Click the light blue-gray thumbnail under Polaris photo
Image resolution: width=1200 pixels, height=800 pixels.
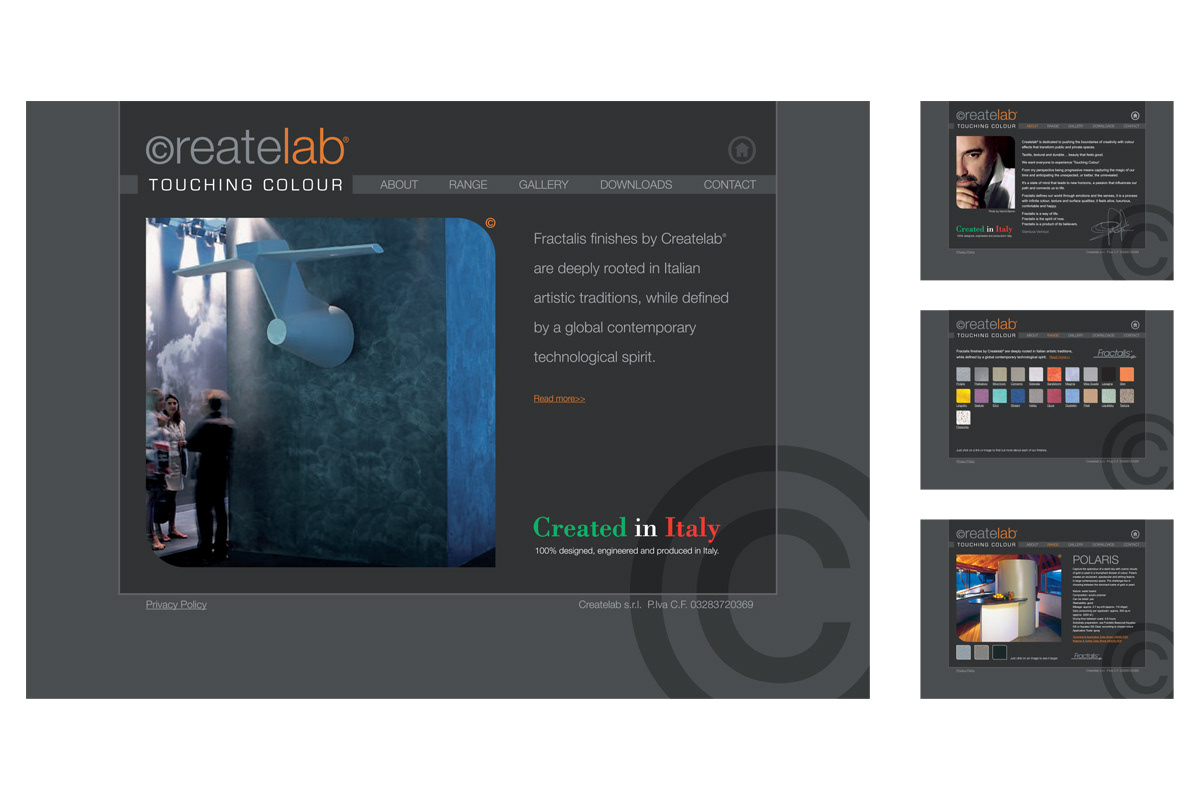(963, 652)
